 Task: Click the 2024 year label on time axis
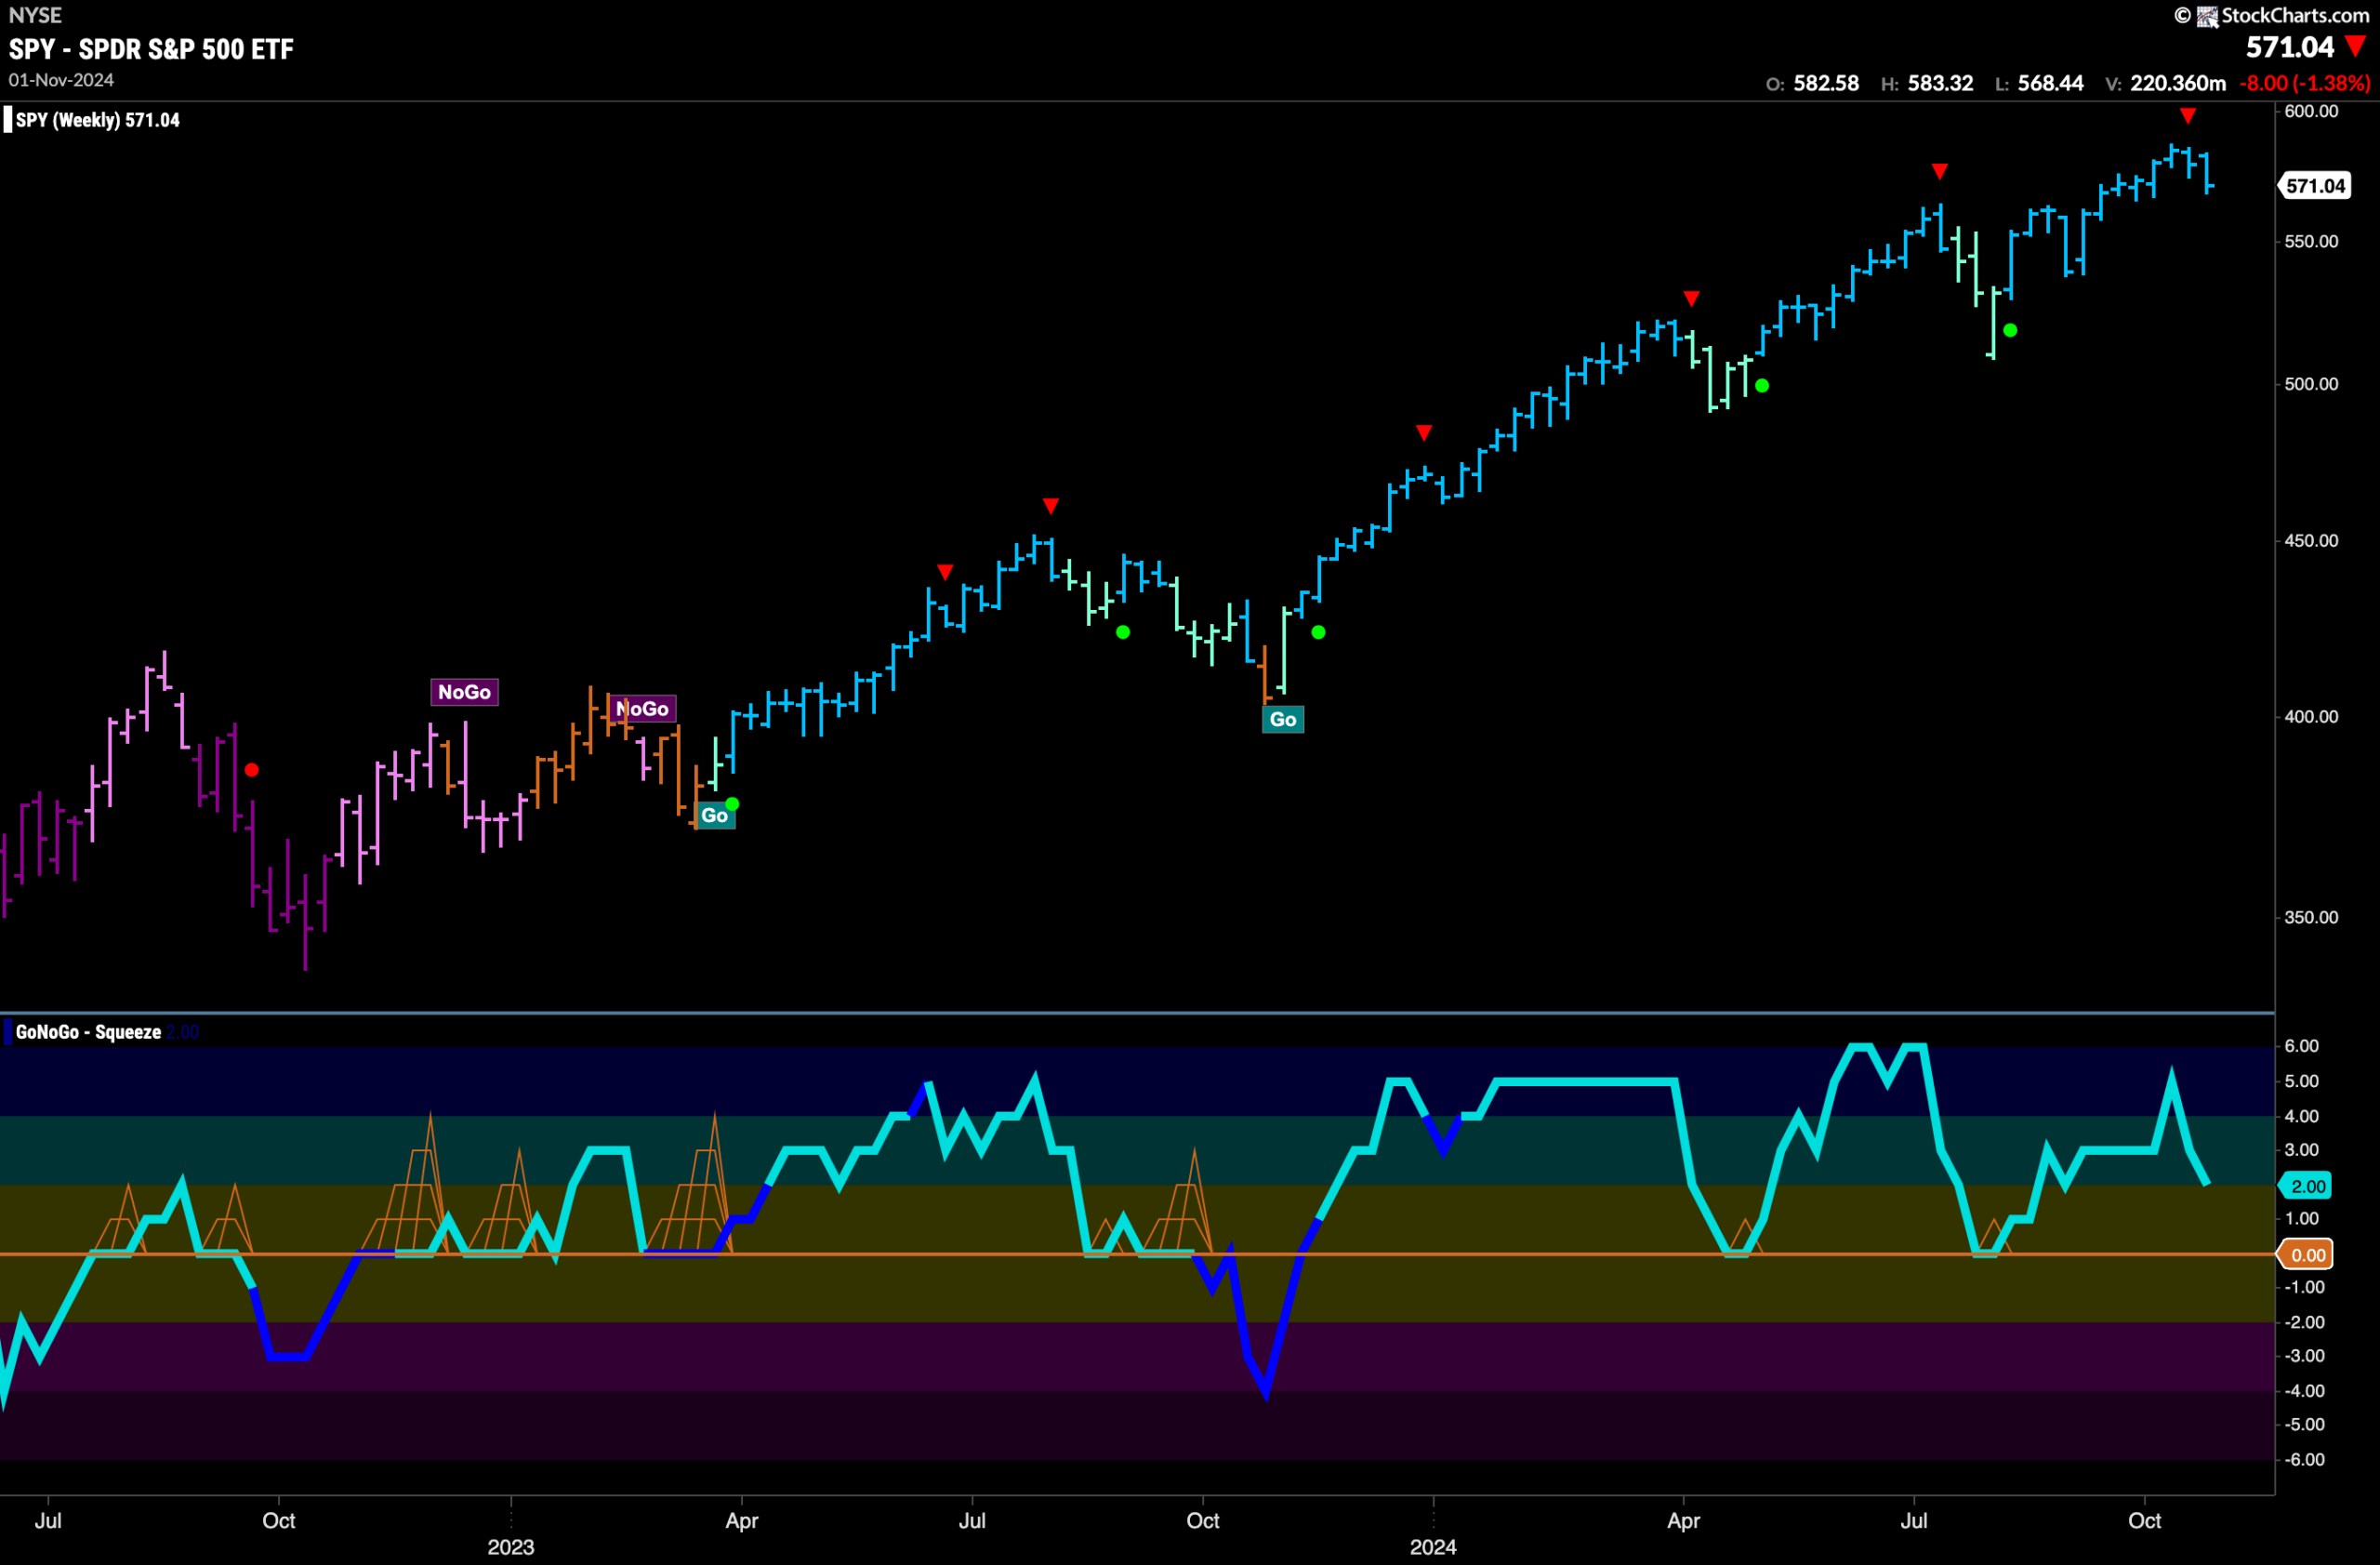(1433, 1547)
